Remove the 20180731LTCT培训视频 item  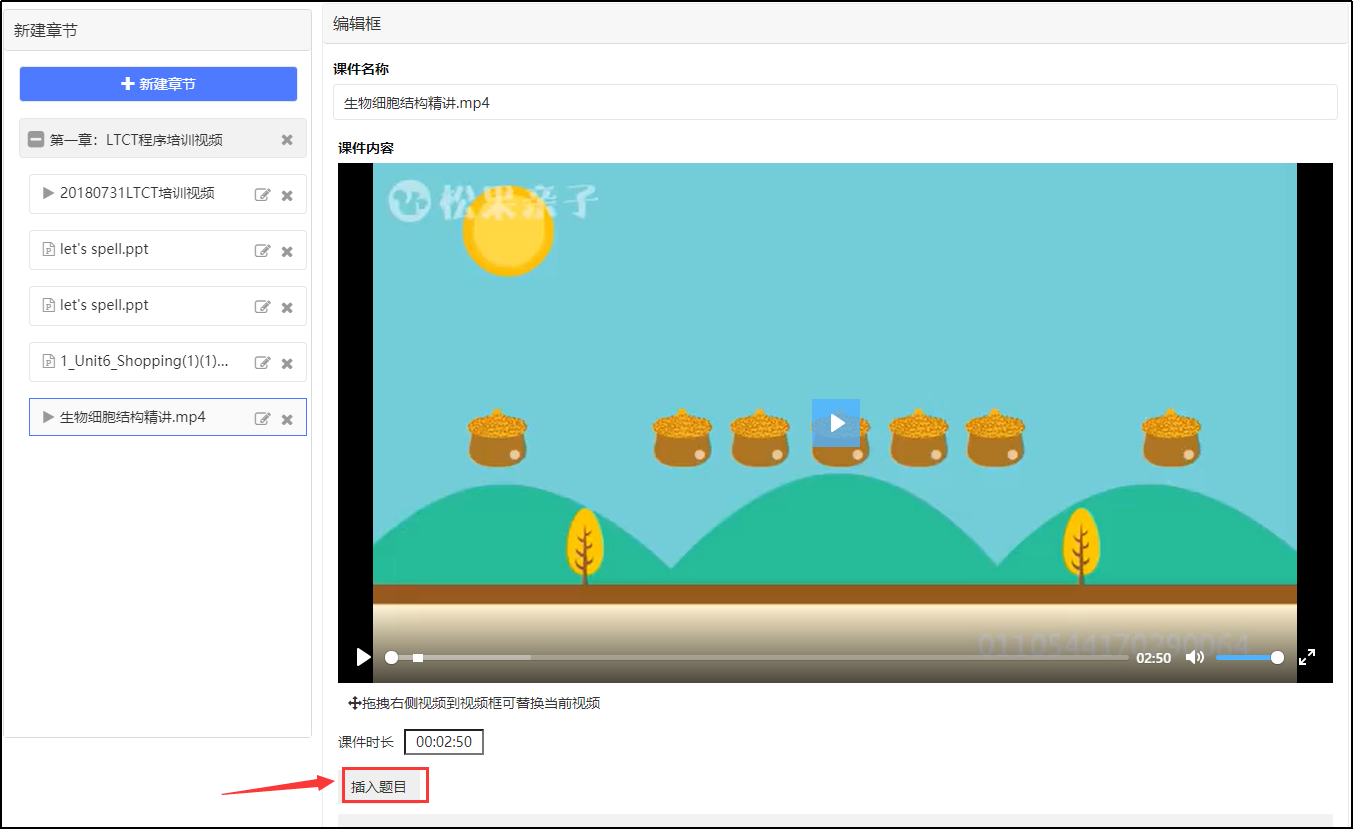pos(287,195)
